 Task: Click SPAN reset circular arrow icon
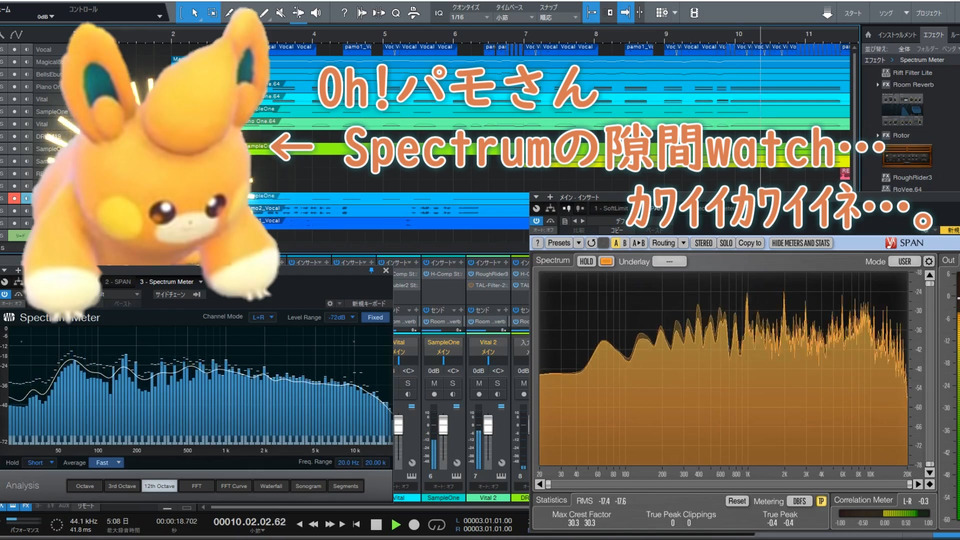point(591,243)
